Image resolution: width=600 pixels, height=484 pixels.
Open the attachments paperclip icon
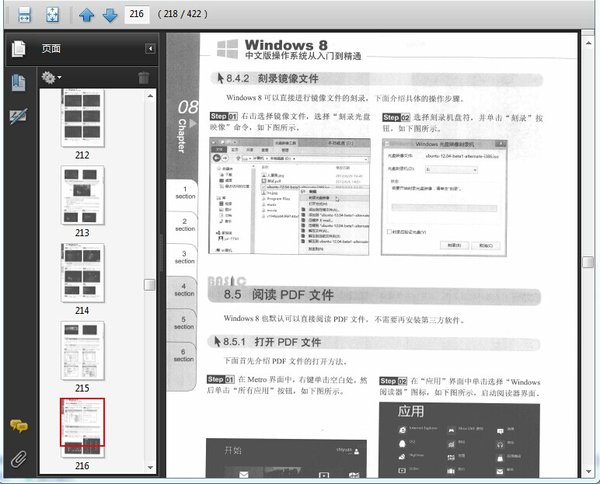coord(18,459)
